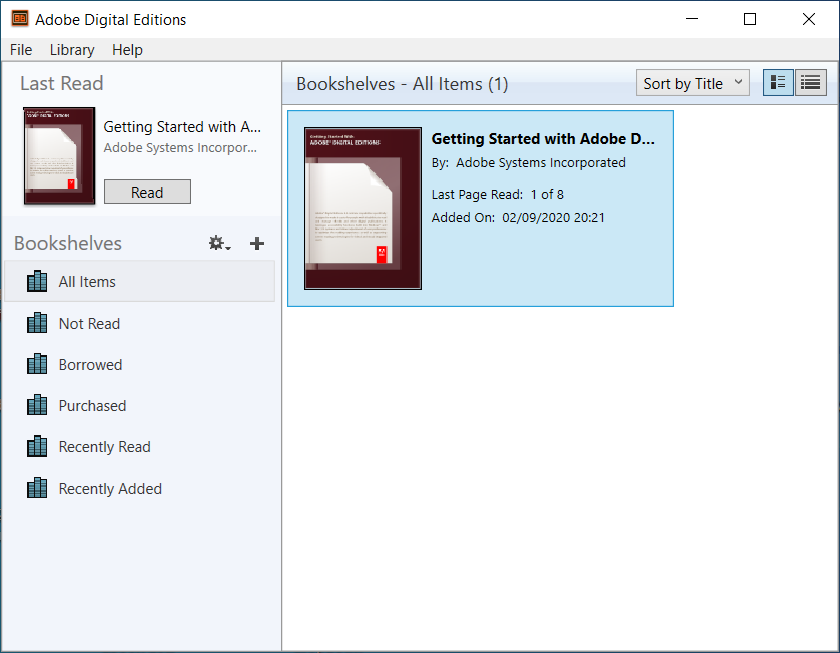Click the All Items bookshelf icon
Screen dimensions: 840x653
click(x=37, y=281)
